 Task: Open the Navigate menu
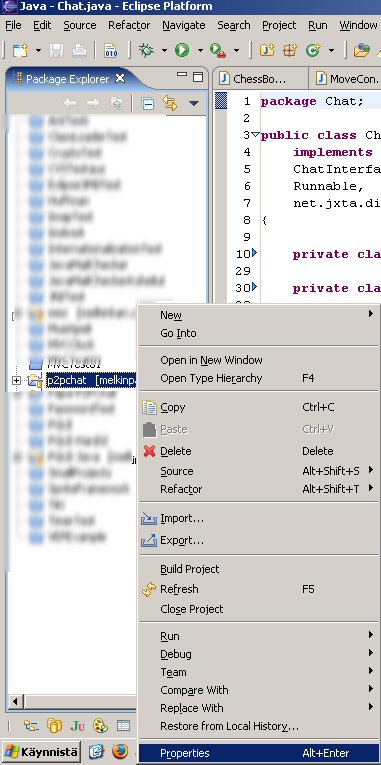coord(183,25)
